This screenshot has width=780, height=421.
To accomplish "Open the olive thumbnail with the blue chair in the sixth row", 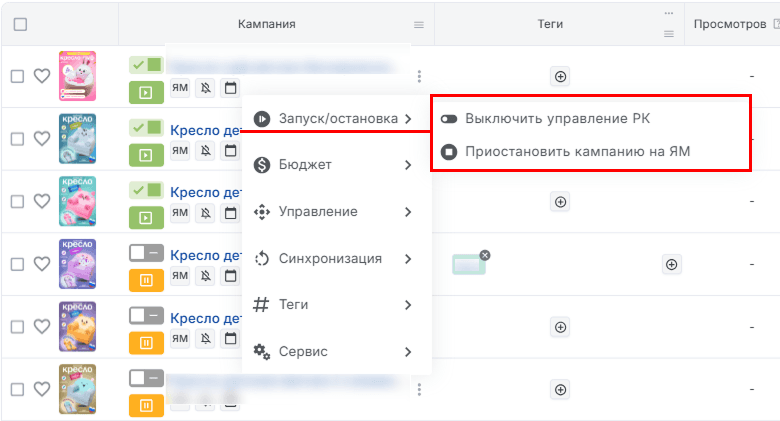I will point(78,389).
